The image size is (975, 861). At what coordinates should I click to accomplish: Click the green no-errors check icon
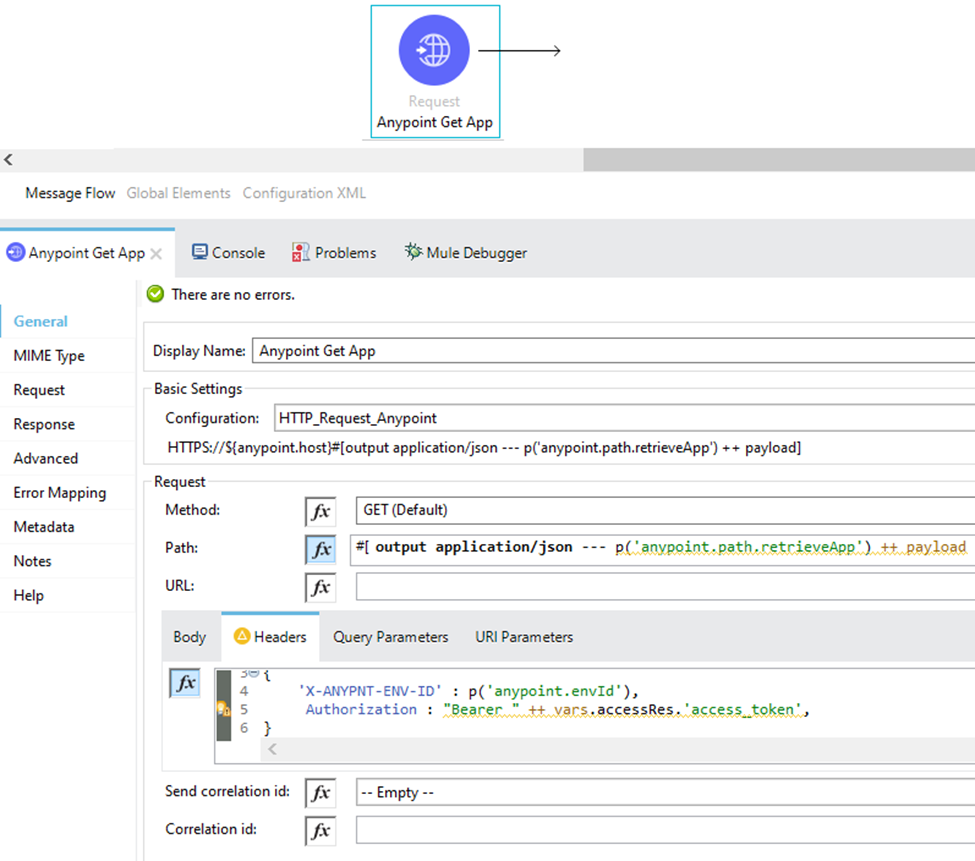pos(155,294)
